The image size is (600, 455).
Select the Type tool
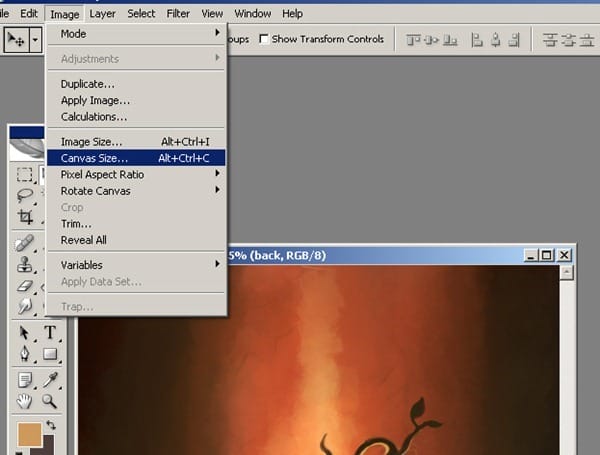click(50, 332)
